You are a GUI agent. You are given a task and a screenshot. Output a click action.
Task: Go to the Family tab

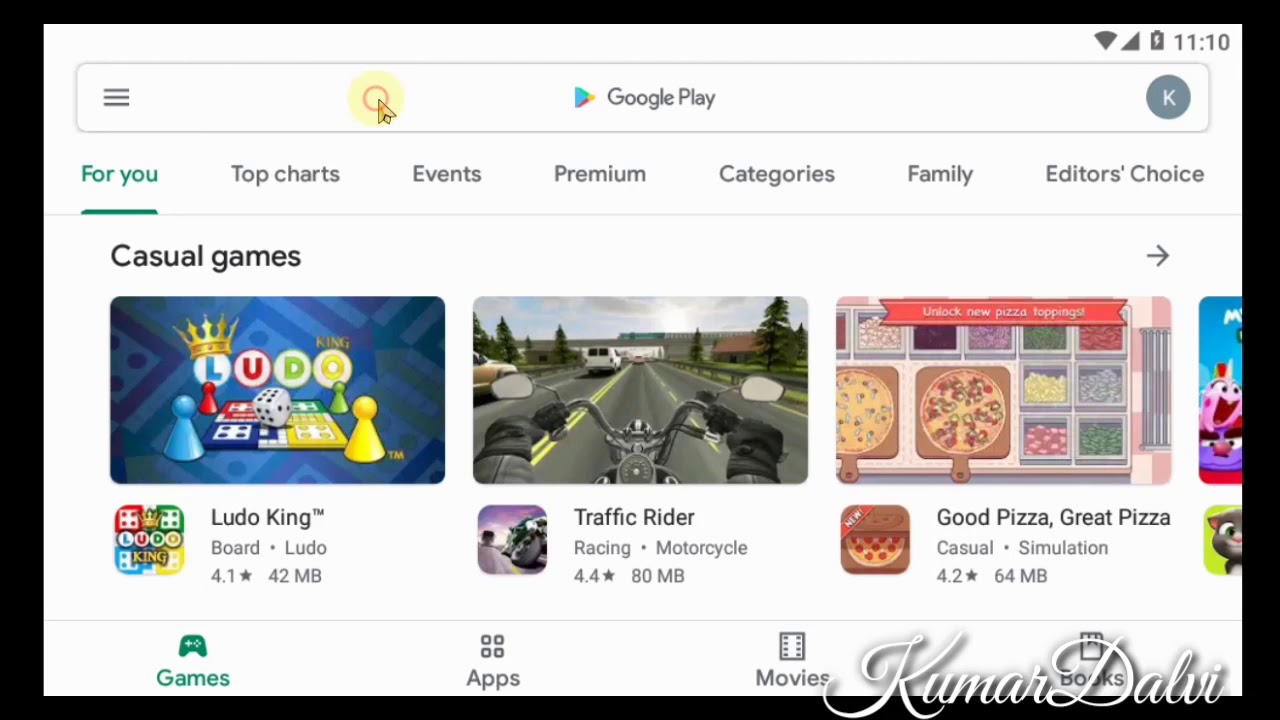pyautogui.click(x=940, y=174)
